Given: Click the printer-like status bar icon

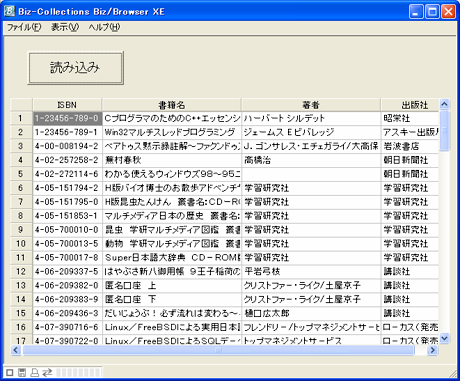Looking at the screenshot, I should point(34,372).
